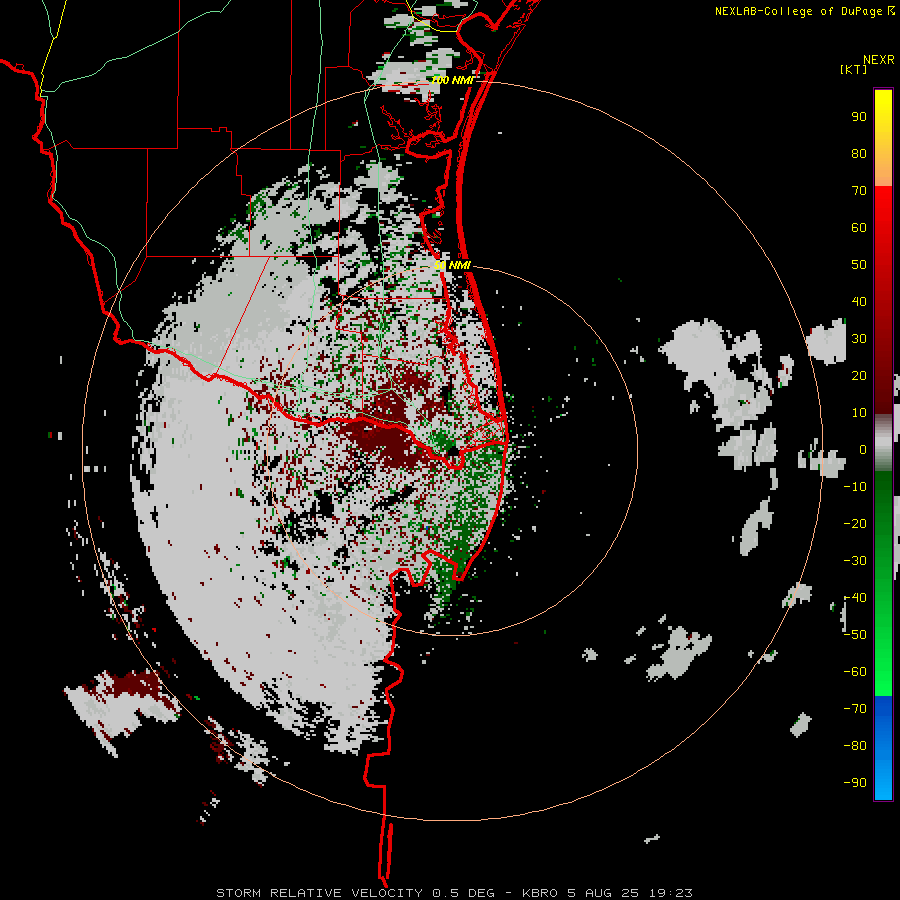Click the -10 value on the velocity scale
Viewport: 900px width, 900px height.
click(855, 487)
